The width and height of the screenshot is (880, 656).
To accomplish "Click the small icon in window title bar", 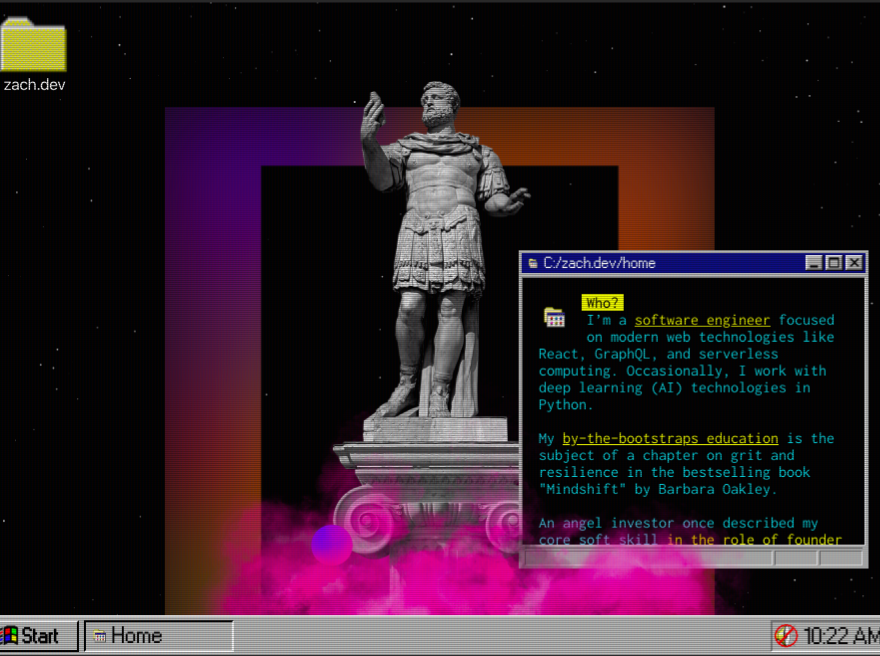I will click(x=531, y=263).
